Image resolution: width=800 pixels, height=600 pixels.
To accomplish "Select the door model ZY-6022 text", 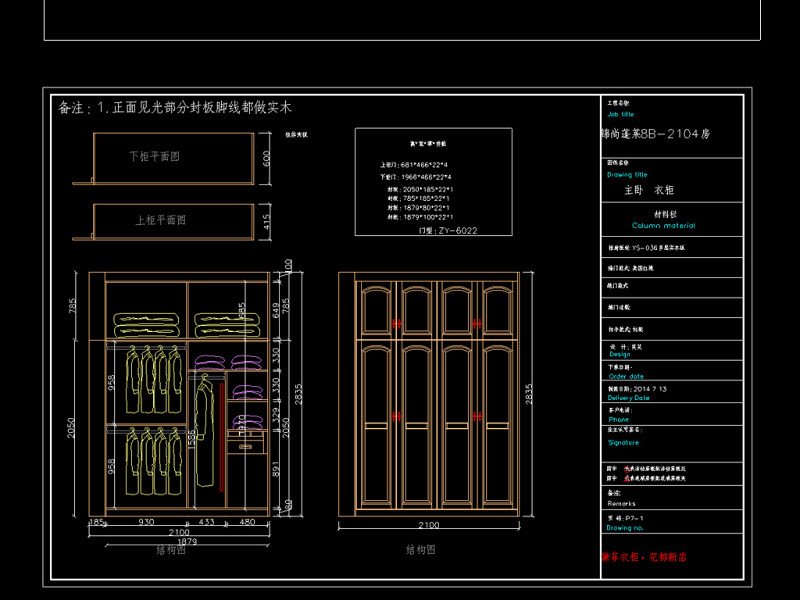I will [x=448, y=231].
